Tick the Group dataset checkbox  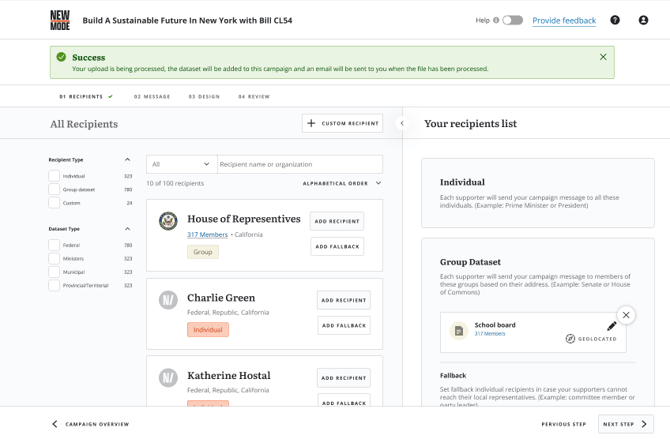pyautogui.click(x=54, y=189)
